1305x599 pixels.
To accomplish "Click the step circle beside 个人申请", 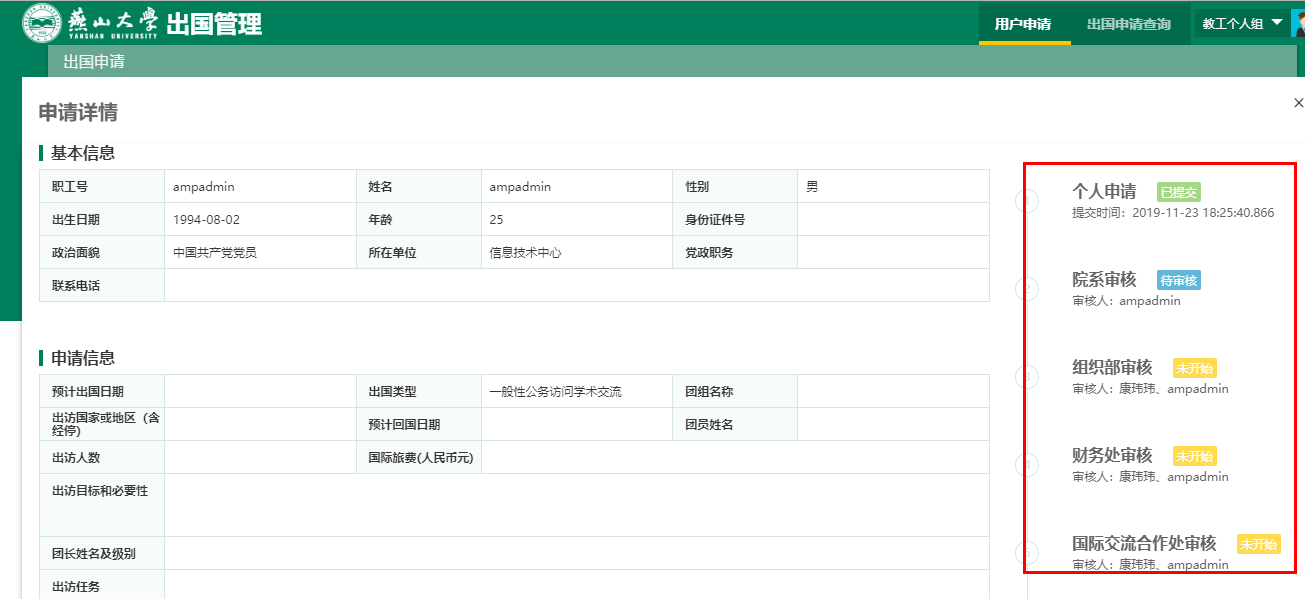I will (x=1027, y=201).
